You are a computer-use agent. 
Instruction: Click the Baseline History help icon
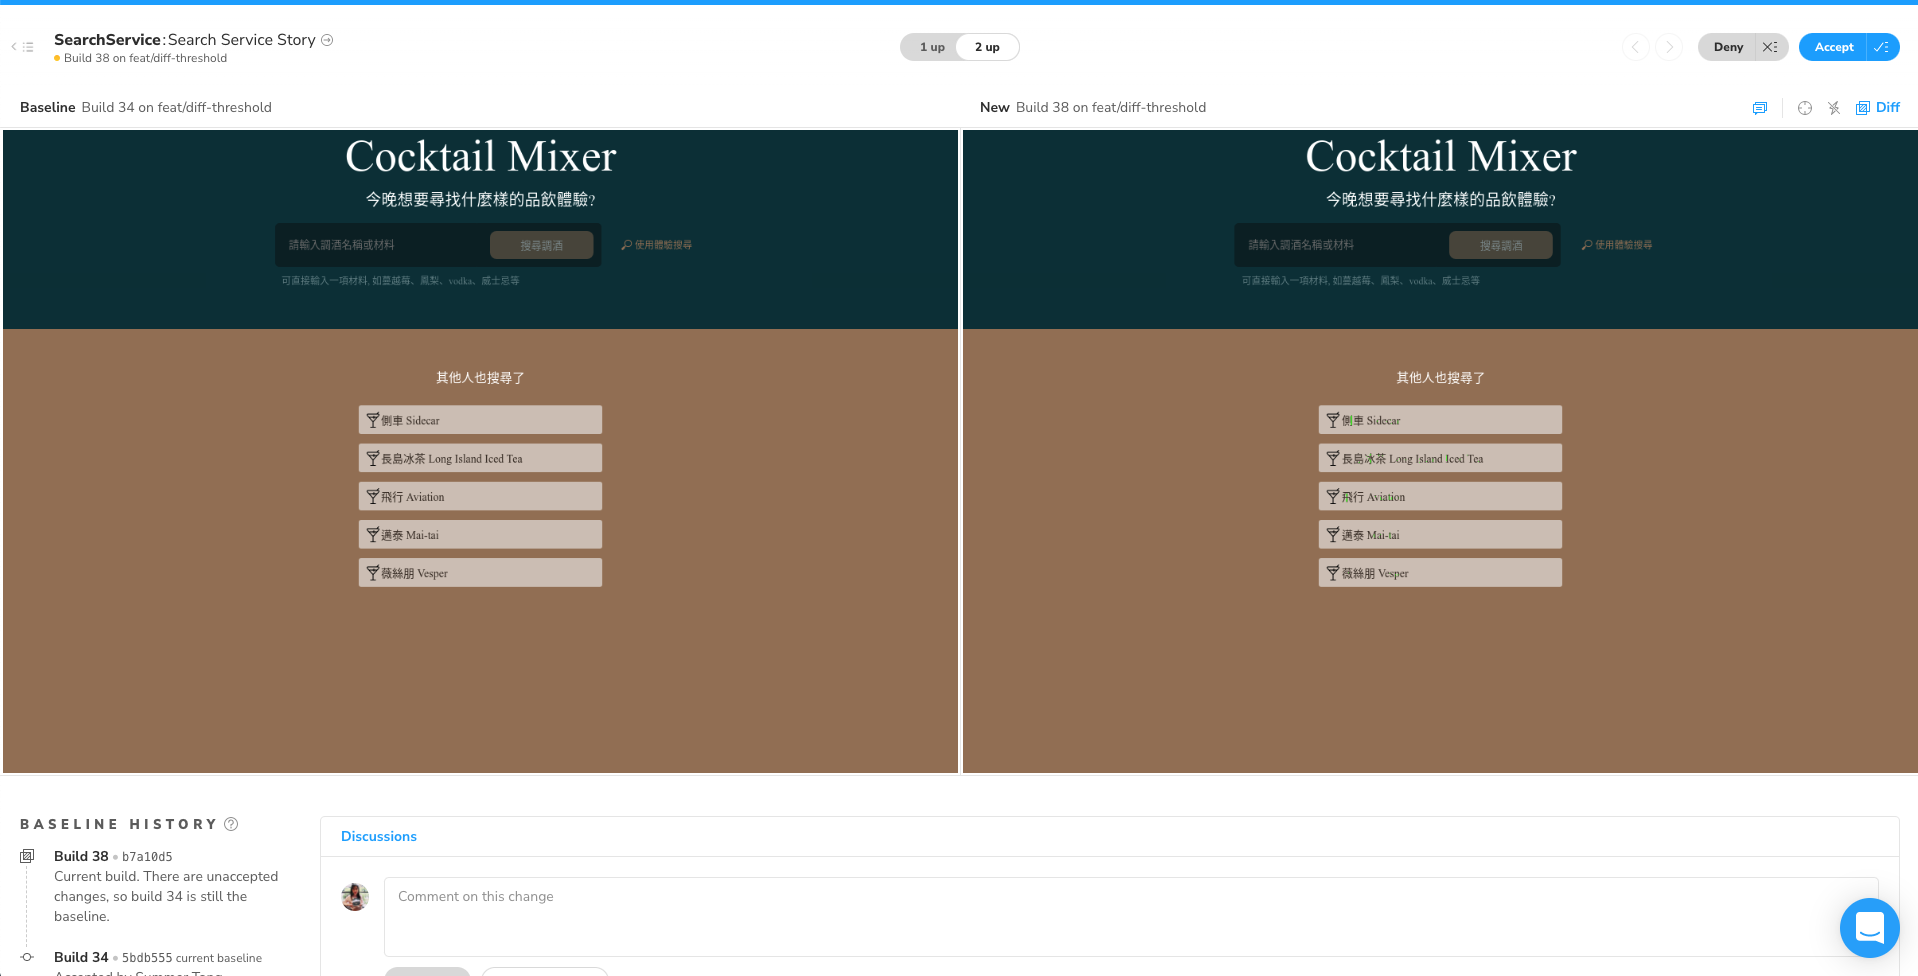pyautogui.click(x=231, y=824)
